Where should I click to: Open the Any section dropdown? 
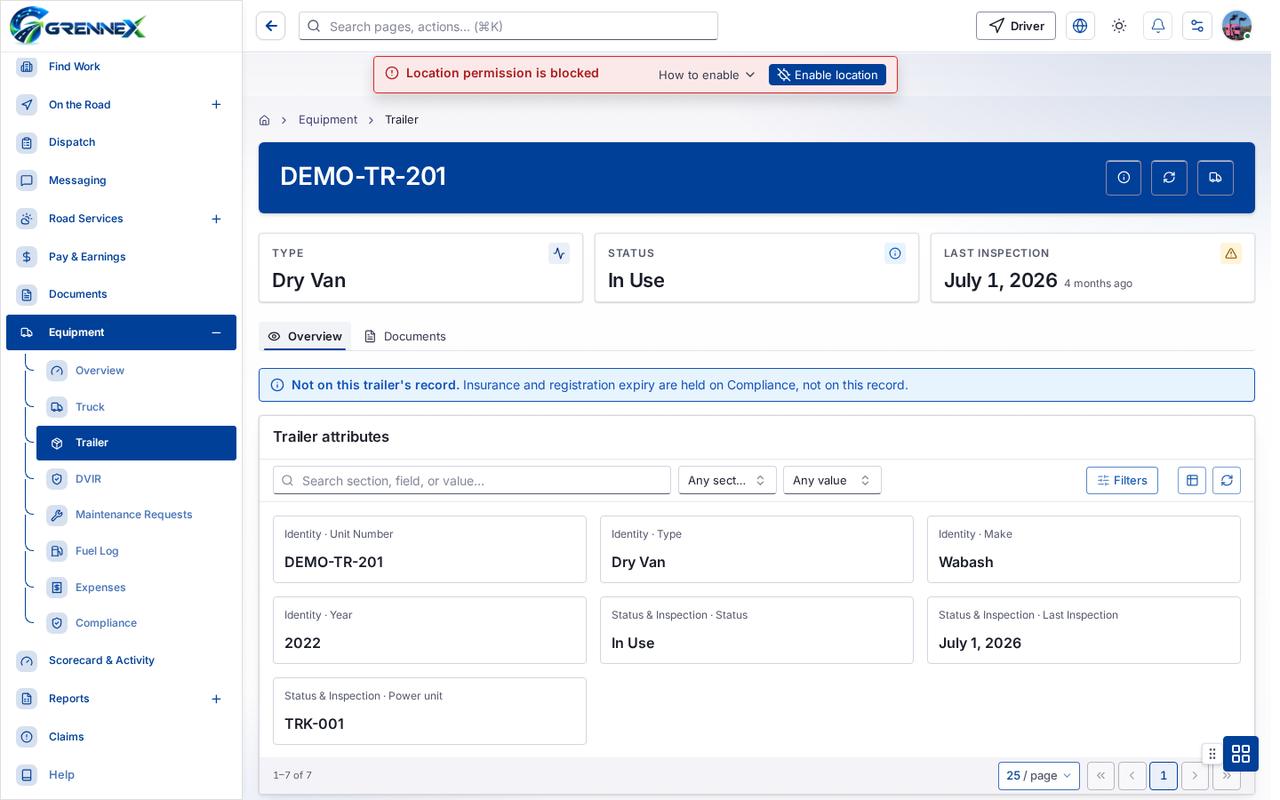tap(727, 480)
